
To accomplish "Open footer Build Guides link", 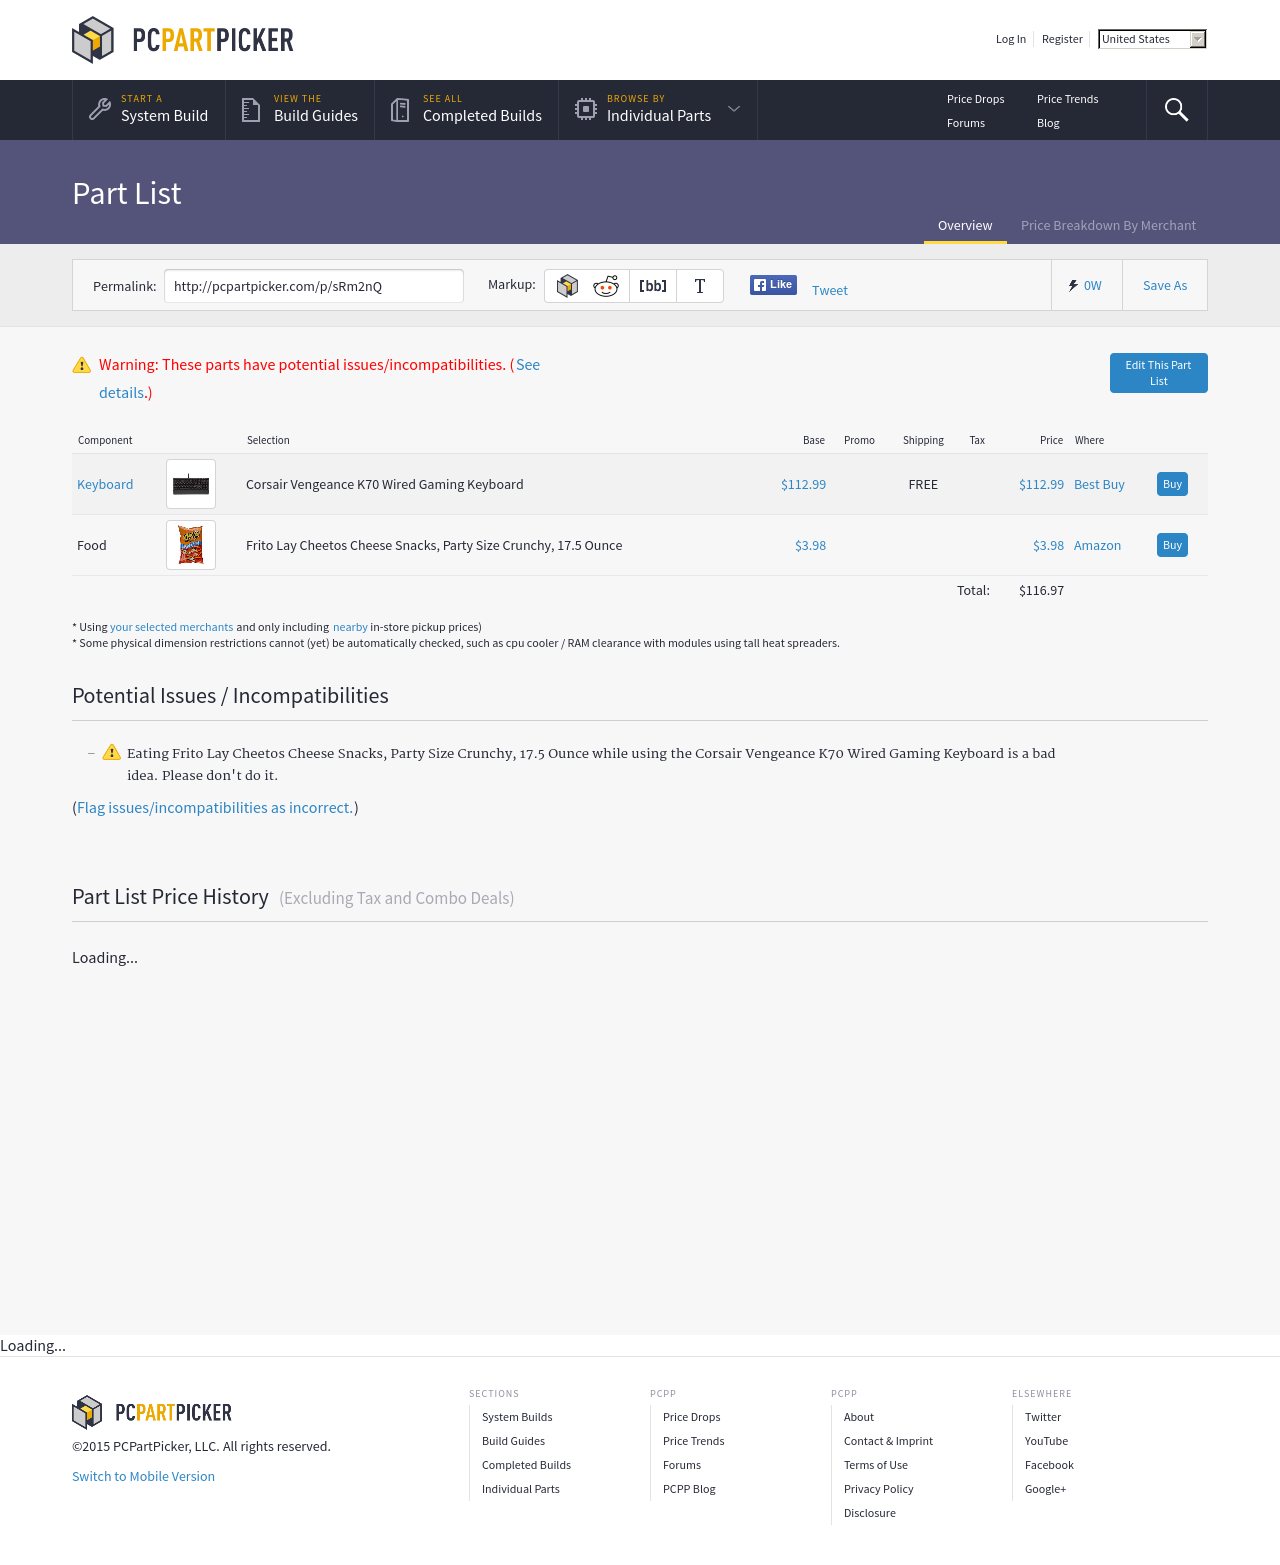I will tap(513, 1441).
